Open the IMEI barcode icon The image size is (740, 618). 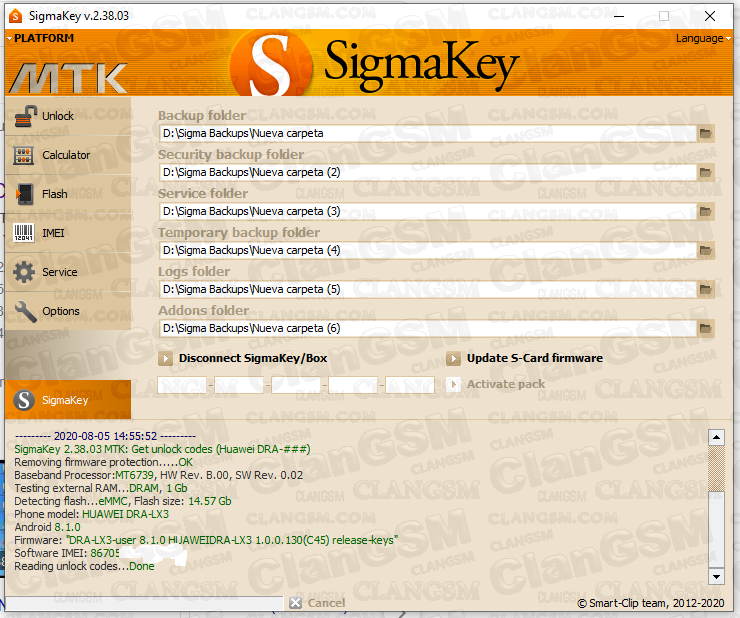point(24,233)
